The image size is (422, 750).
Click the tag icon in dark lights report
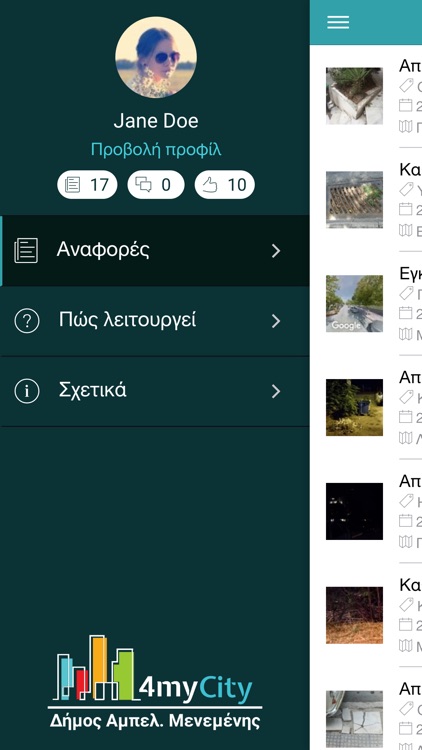click(406, 501)
